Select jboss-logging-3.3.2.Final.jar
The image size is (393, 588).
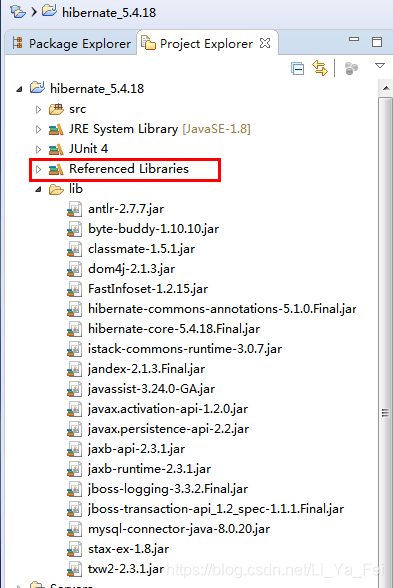[x=168, y=489]
